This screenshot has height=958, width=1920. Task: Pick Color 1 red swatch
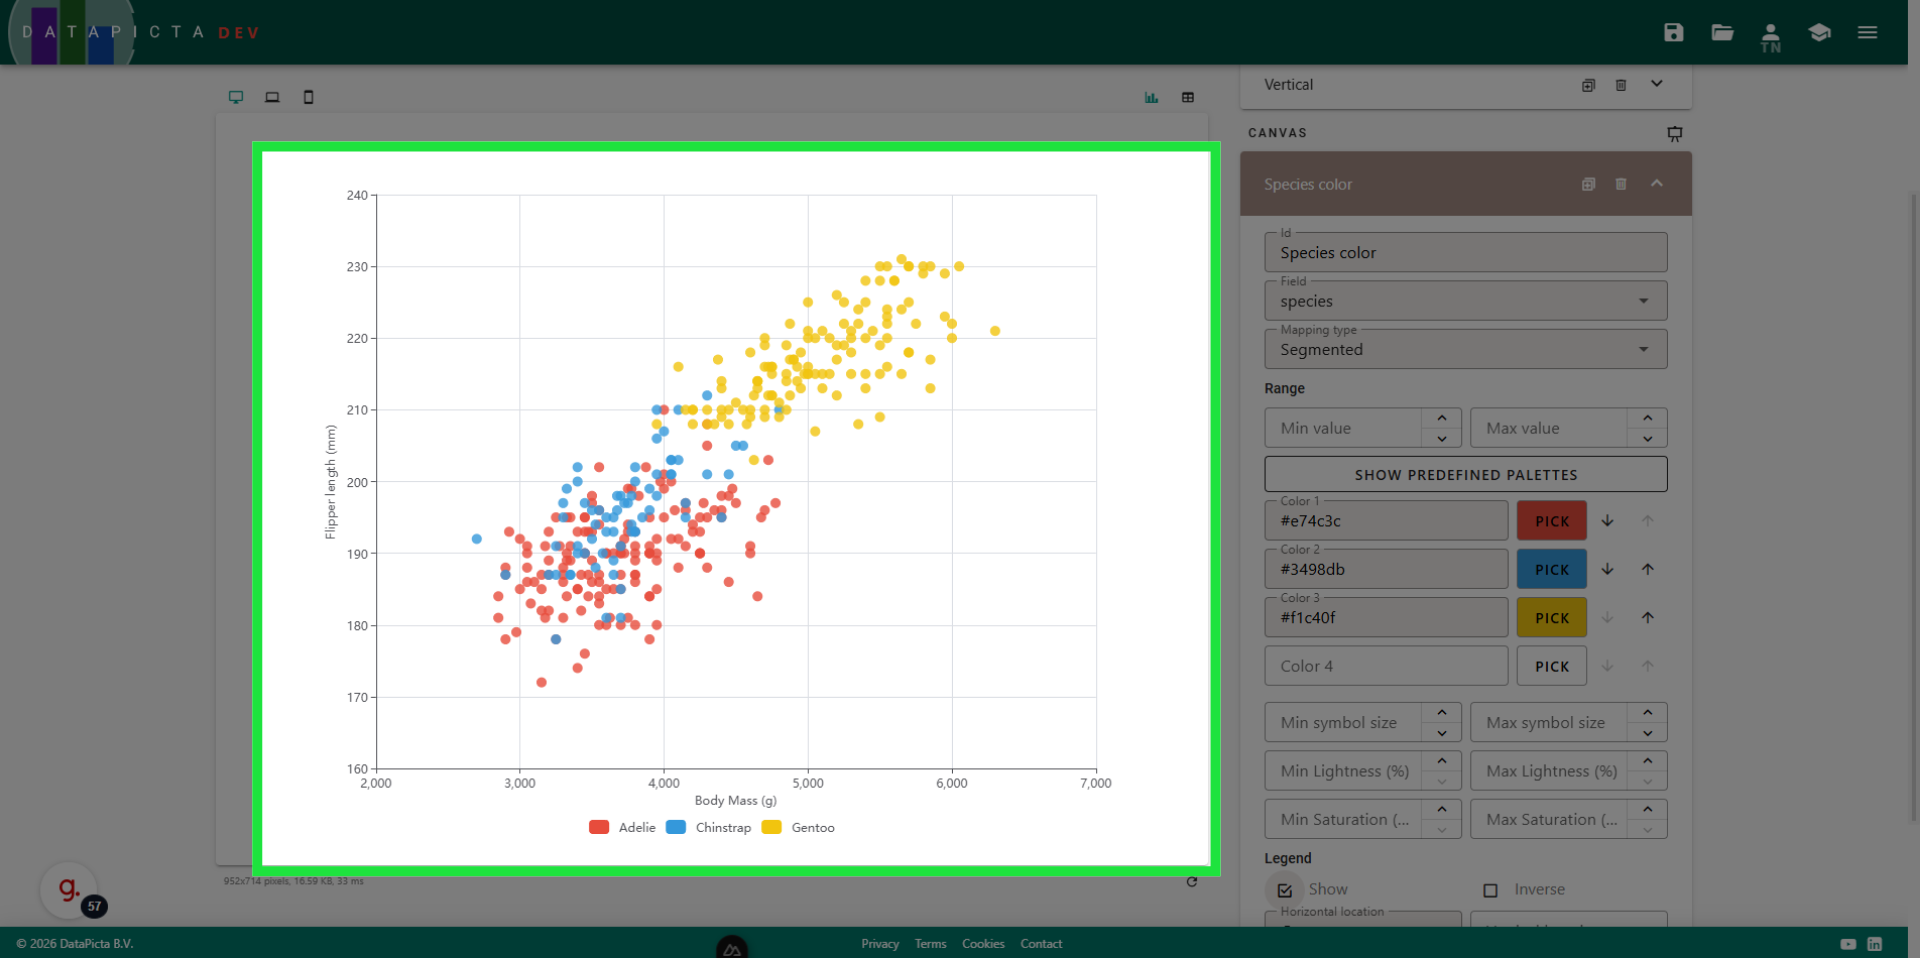point(1551,521)
